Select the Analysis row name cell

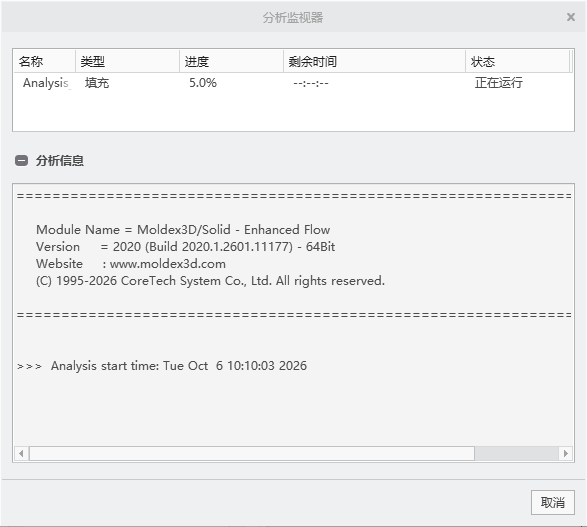coord(46,83)
